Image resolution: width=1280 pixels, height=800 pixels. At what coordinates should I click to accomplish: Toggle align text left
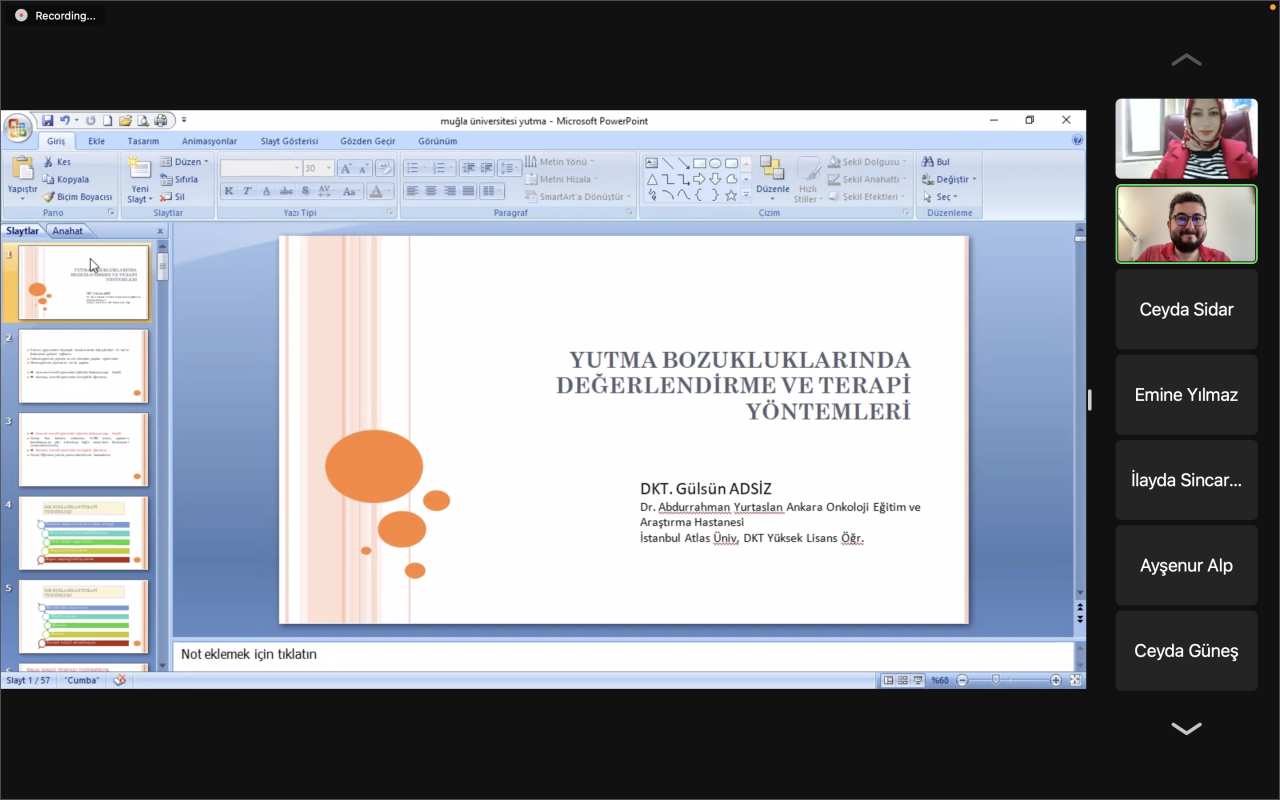point(412,191)
